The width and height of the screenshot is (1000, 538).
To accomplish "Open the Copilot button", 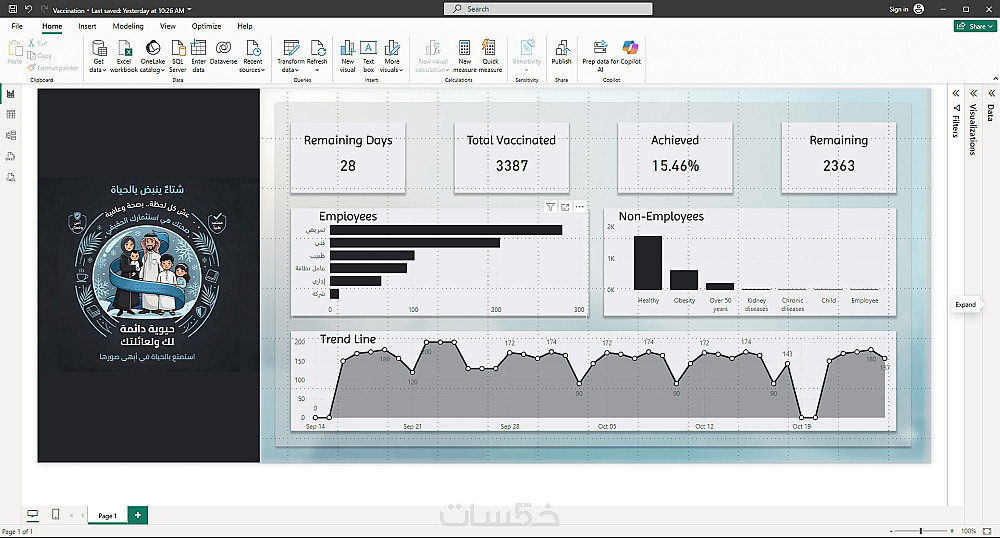I will [x=630, y=53].
